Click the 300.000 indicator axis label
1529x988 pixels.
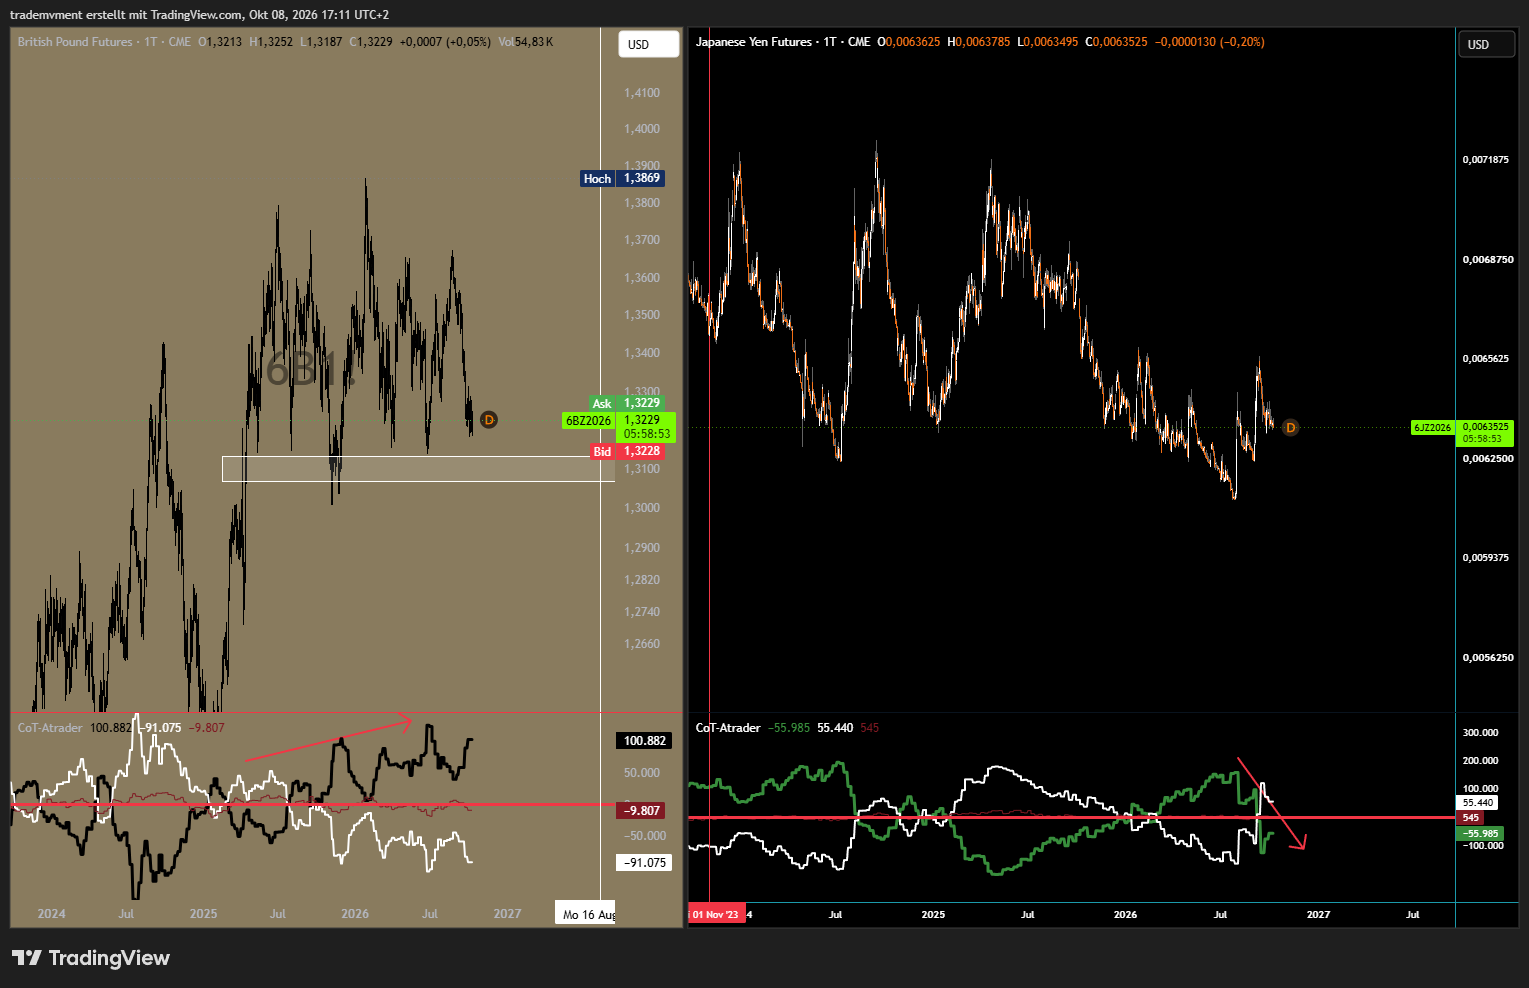[1481, 733]
